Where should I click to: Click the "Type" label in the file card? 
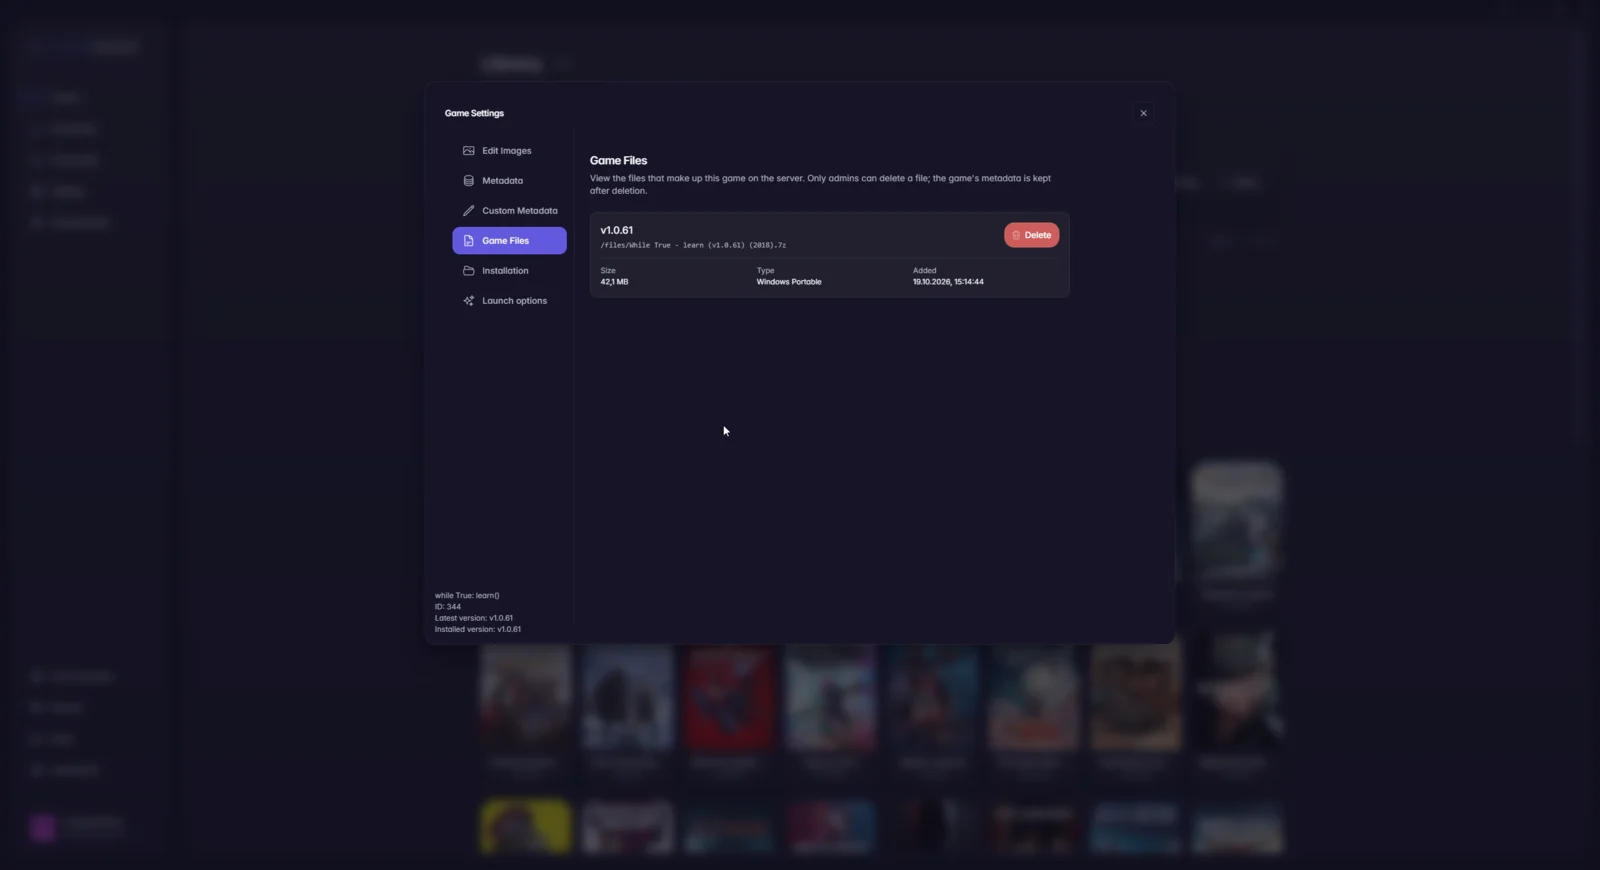coord(765,271)
